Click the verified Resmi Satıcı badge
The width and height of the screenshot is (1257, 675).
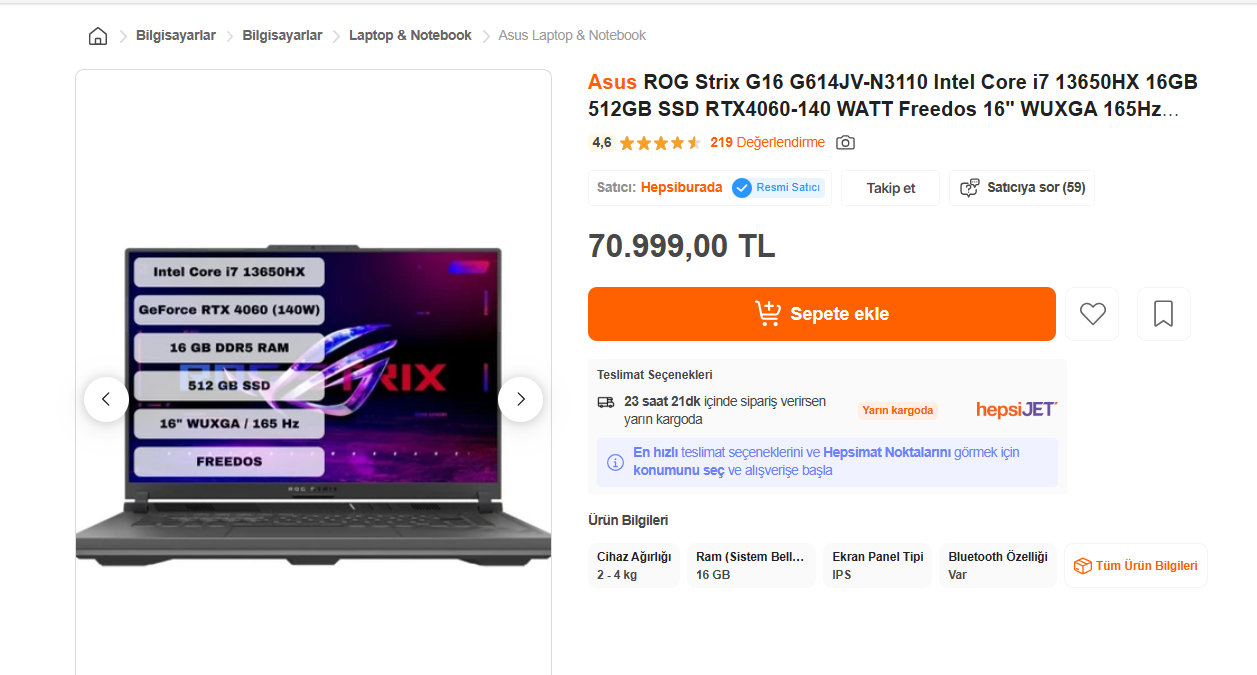pos(777,188)
